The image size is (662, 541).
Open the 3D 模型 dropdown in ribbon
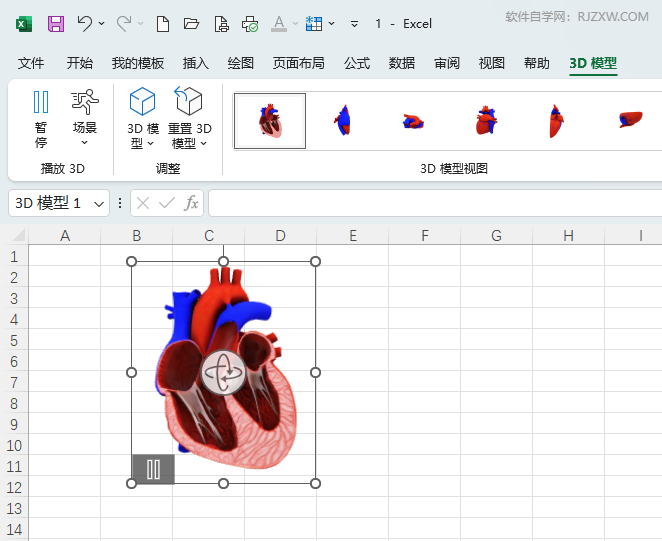click(142, 117)
